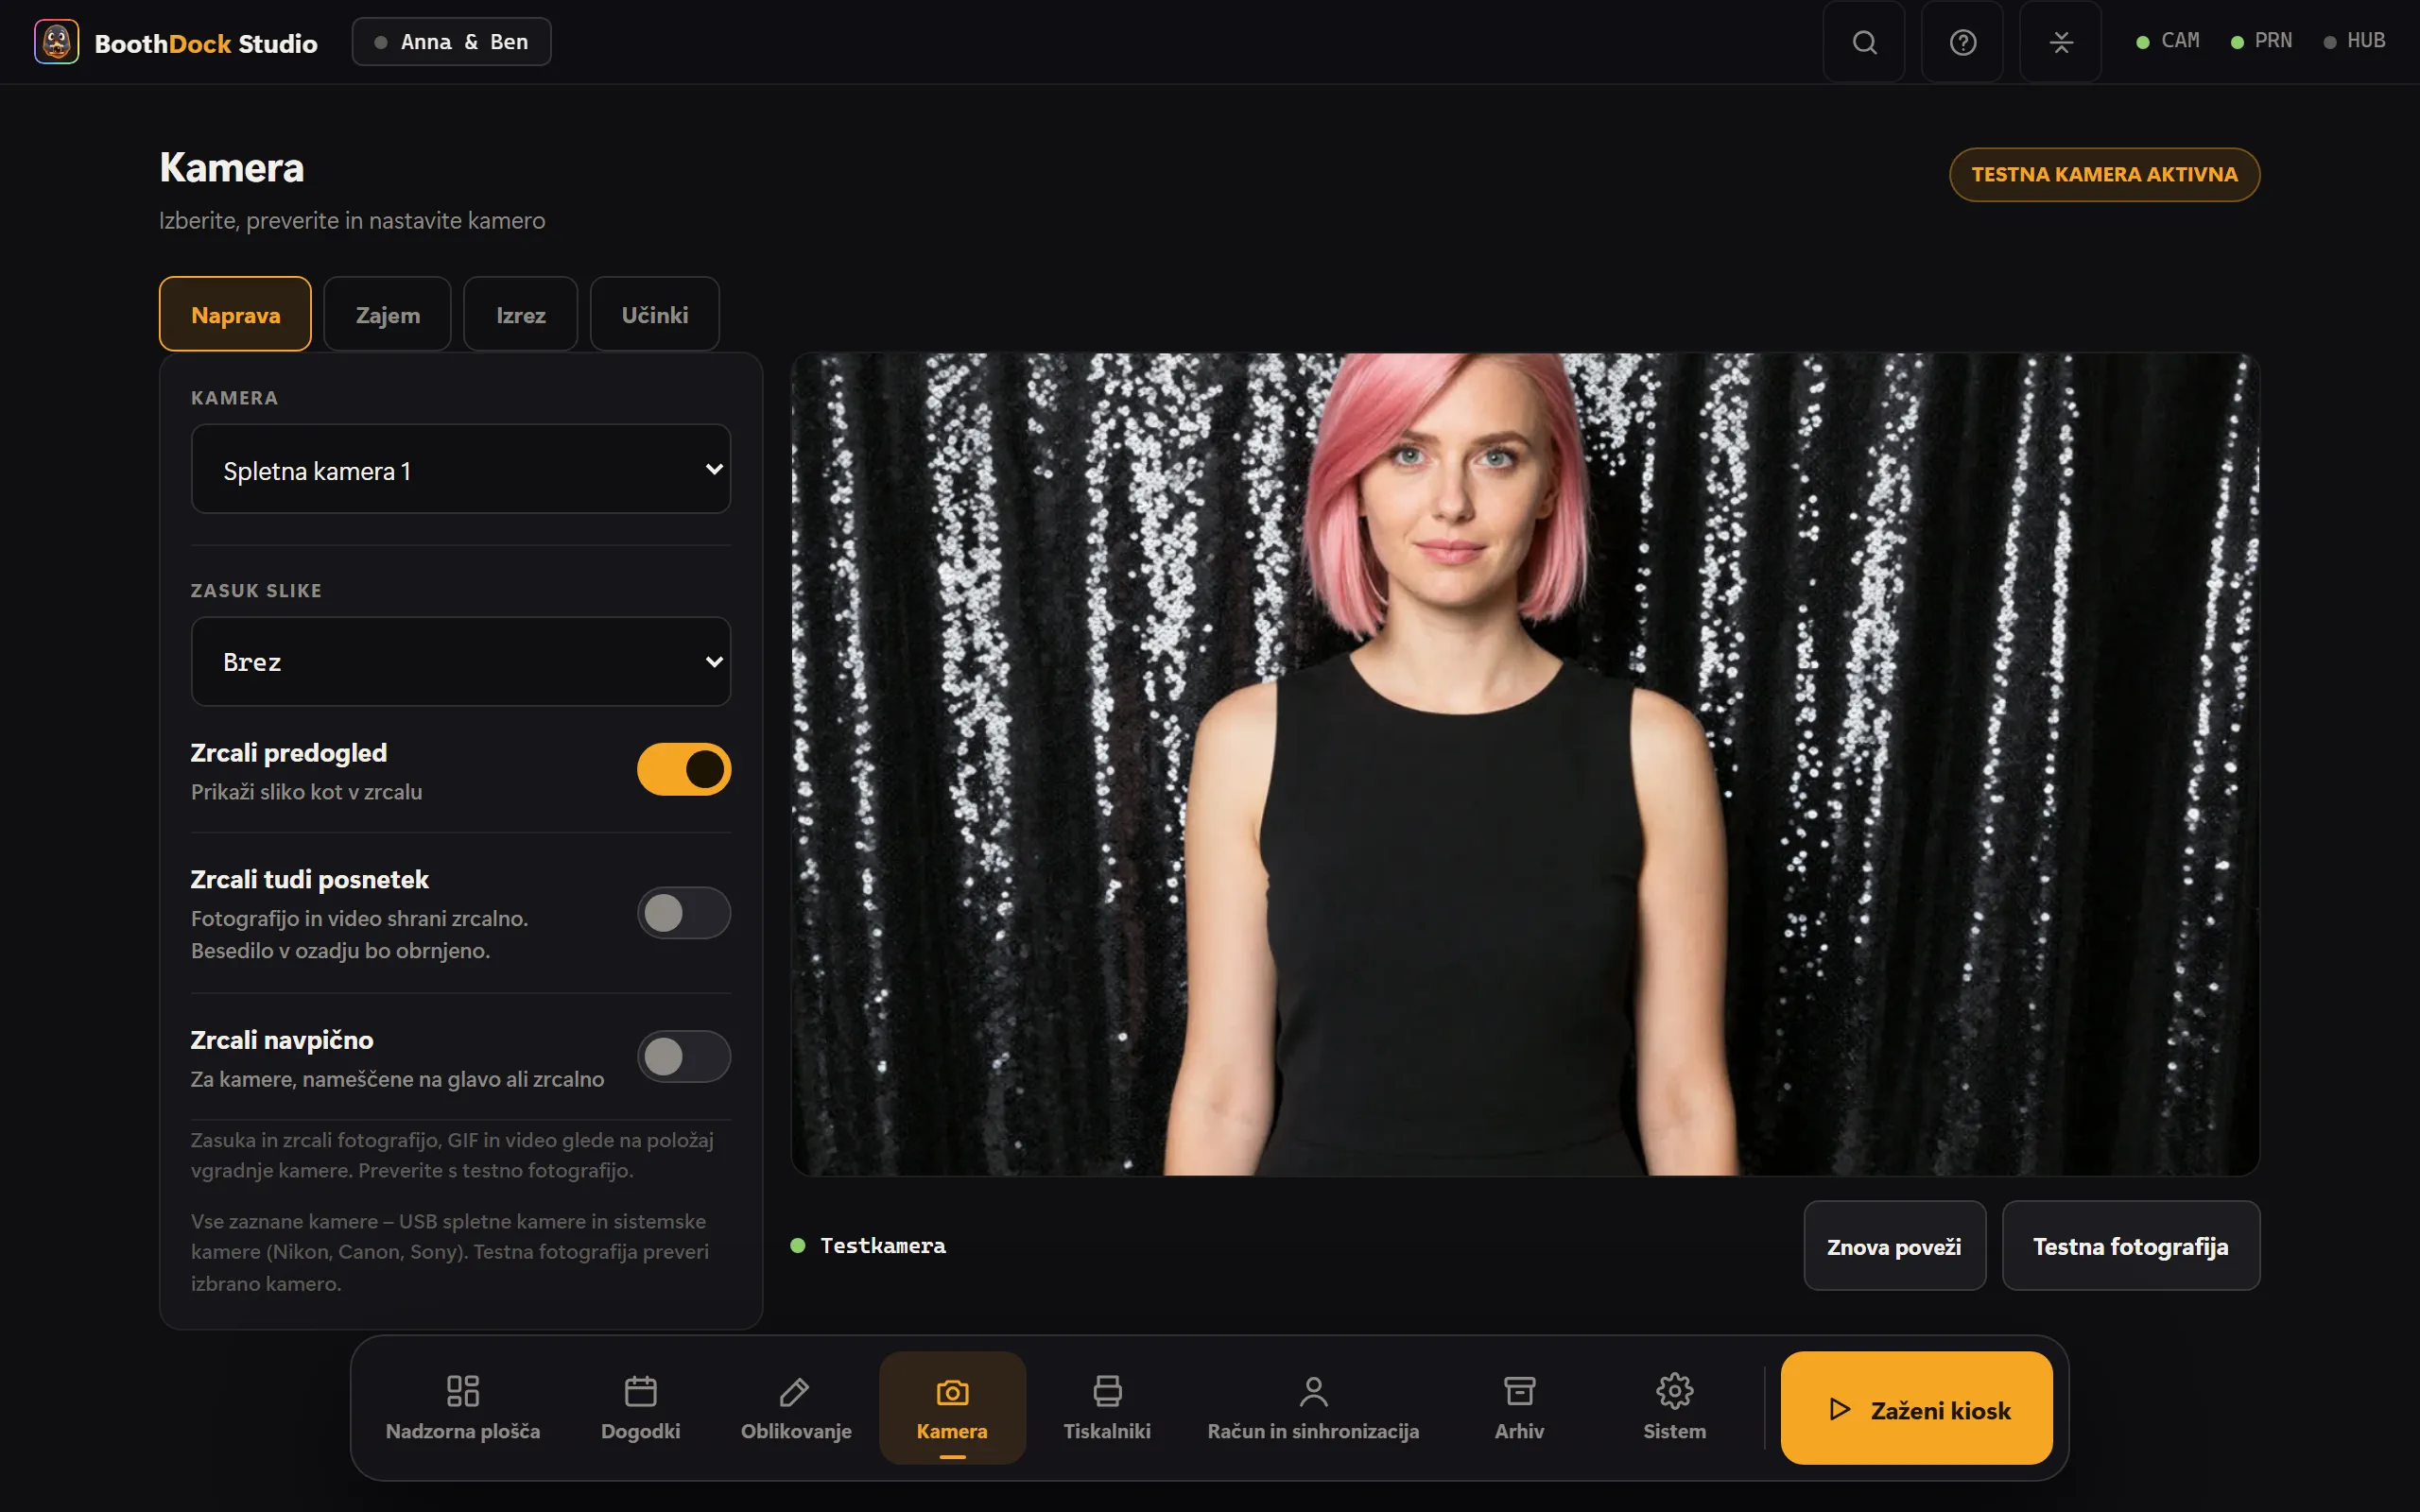This screenshot has height=1512, width=2420.
Task: Enable Zrcali tudi posnetek switch
Action: click(x=684, y=913)
